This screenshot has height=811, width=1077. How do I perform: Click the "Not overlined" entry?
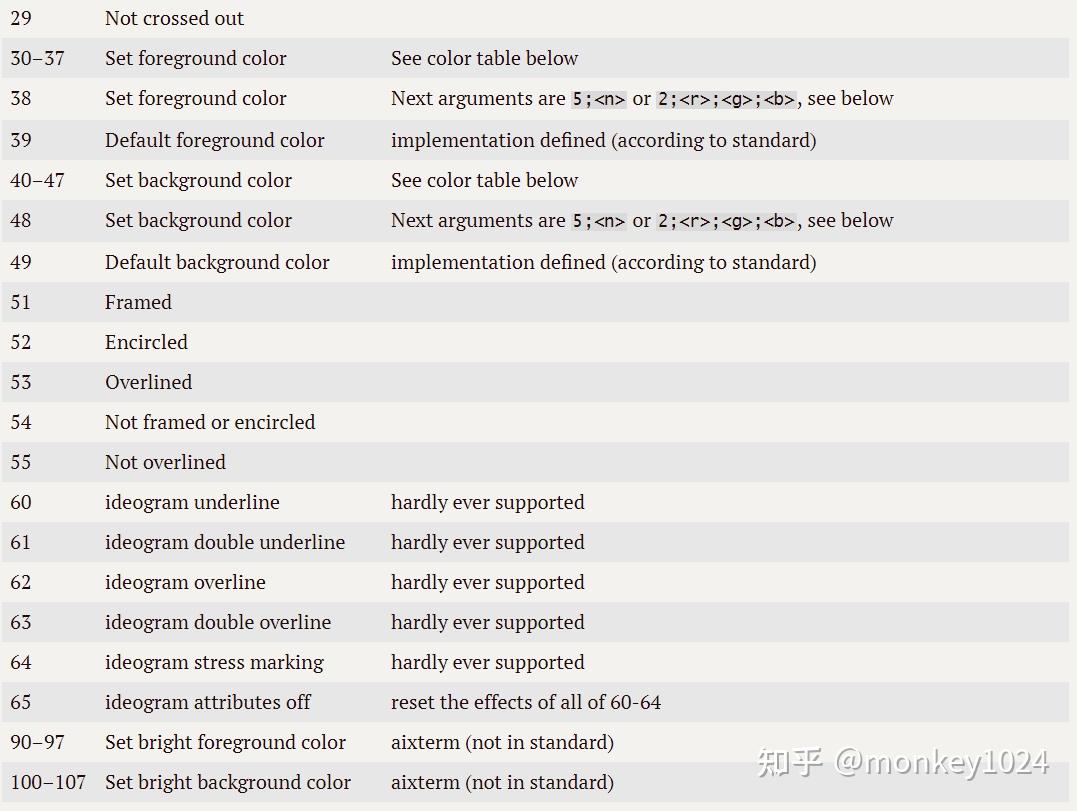coord(165,462)
